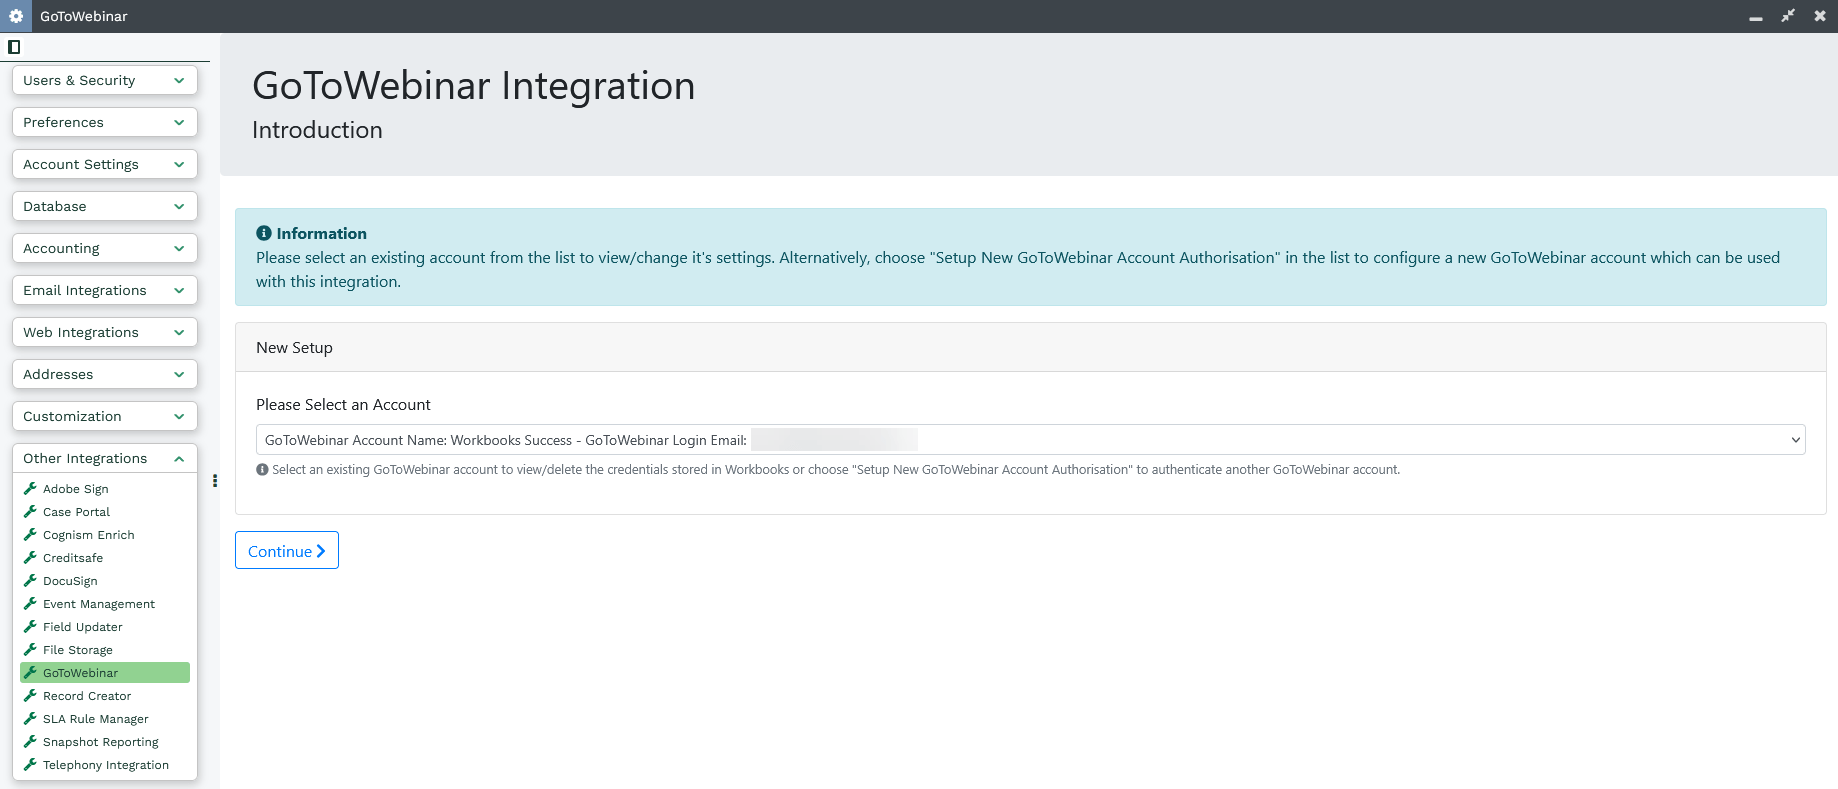Screen dimensions: 1838x789
Task: Click the wrench icon beside Telephony Integration
Action: click(30, 765)
